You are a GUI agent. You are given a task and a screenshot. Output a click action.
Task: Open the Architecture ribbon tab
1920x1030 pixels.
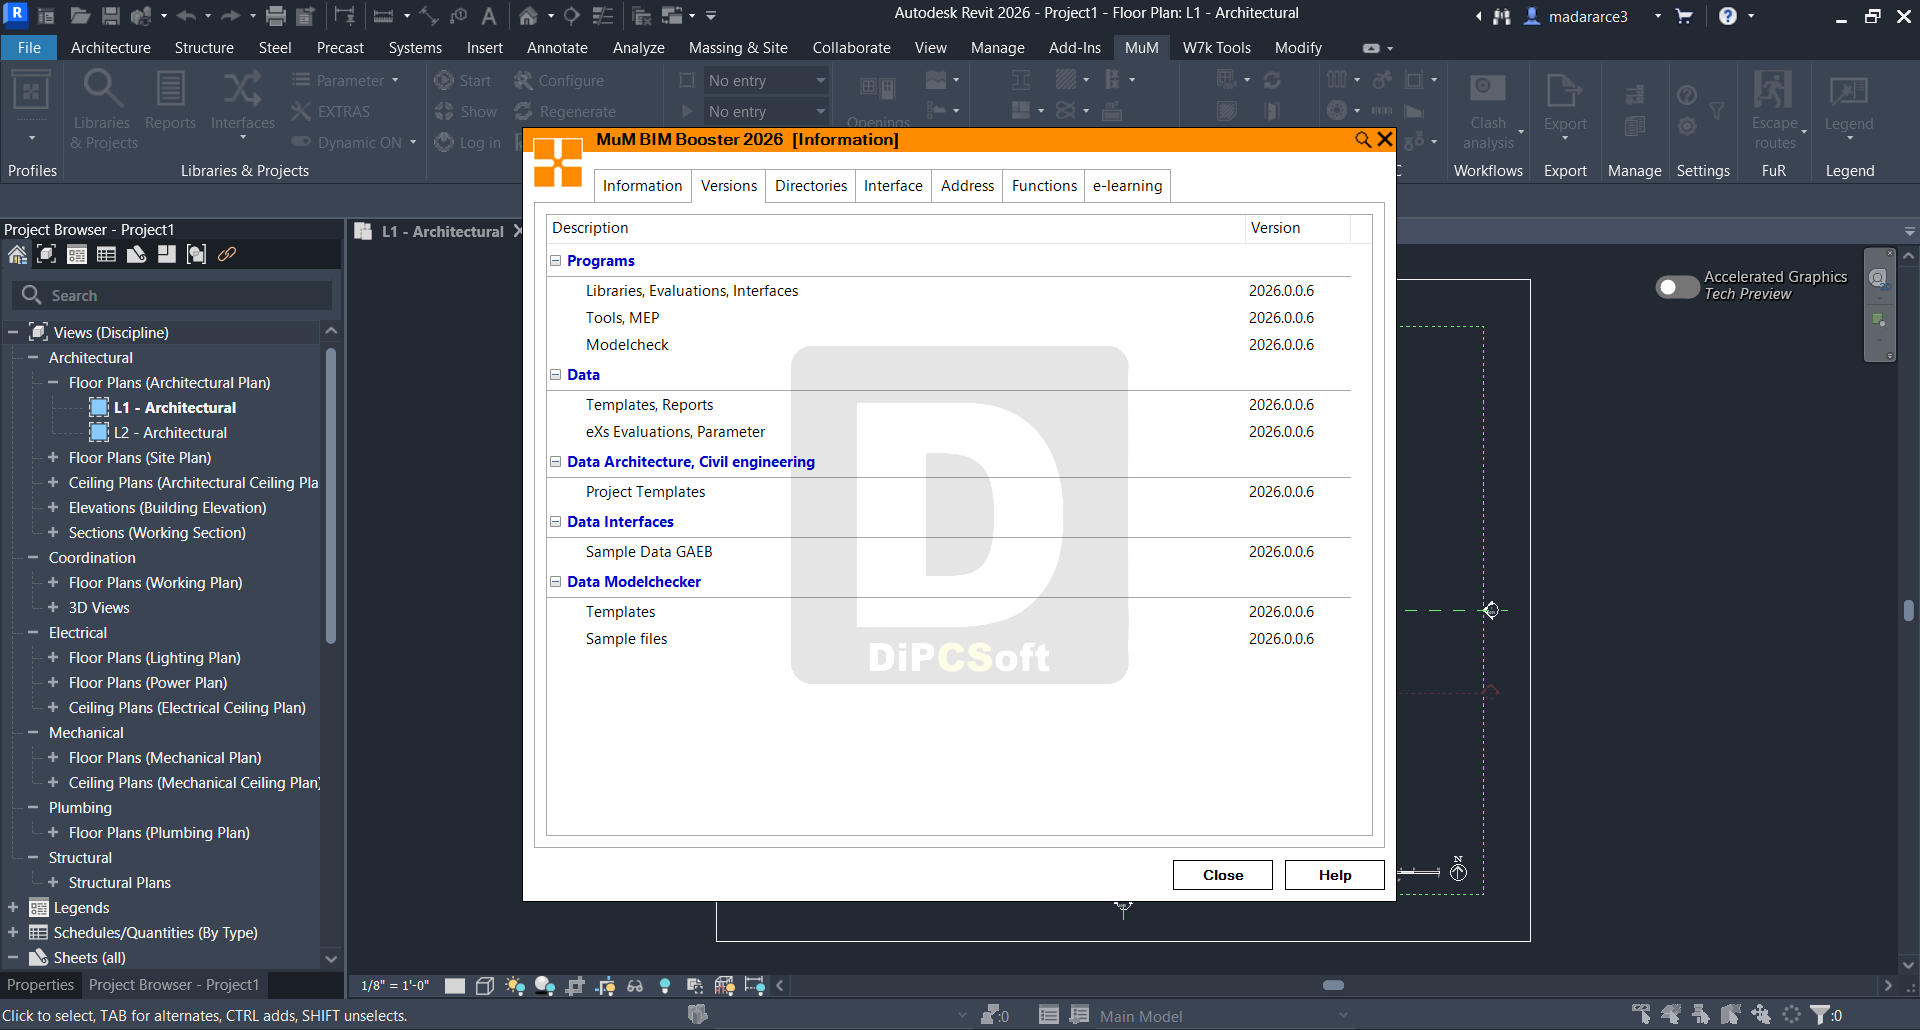111,48
